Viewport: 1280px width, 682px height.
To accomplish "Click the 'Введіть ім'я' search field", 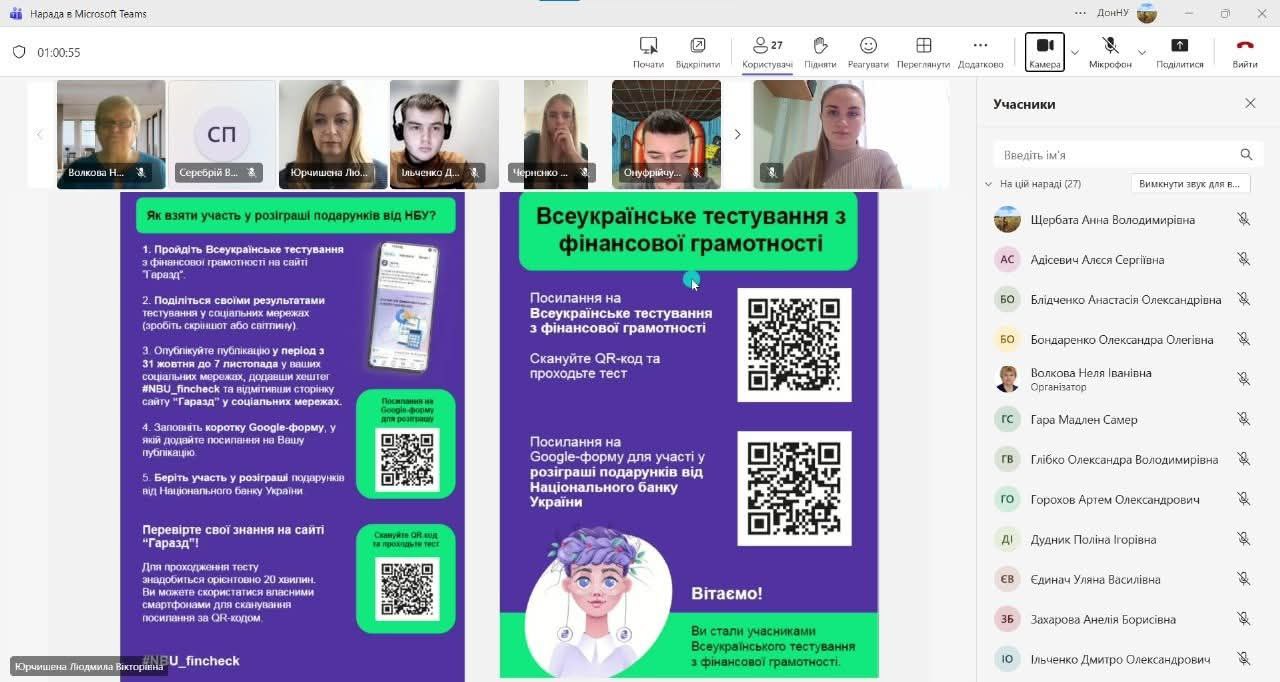I will tap(1115, 155).
